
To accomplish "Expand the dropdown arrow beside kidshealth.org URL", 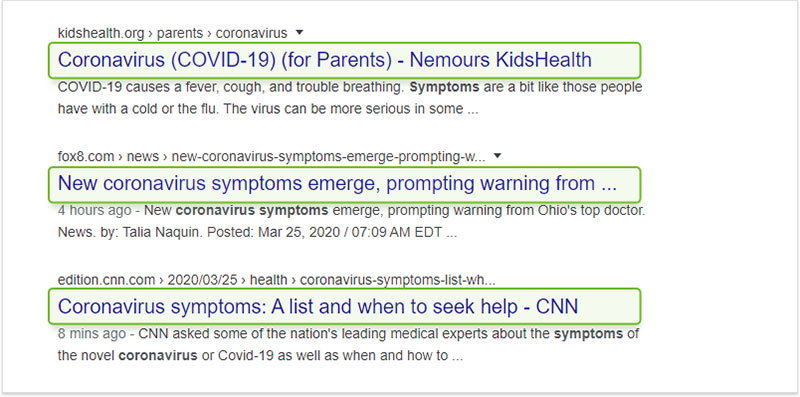I will coord(299,33).
